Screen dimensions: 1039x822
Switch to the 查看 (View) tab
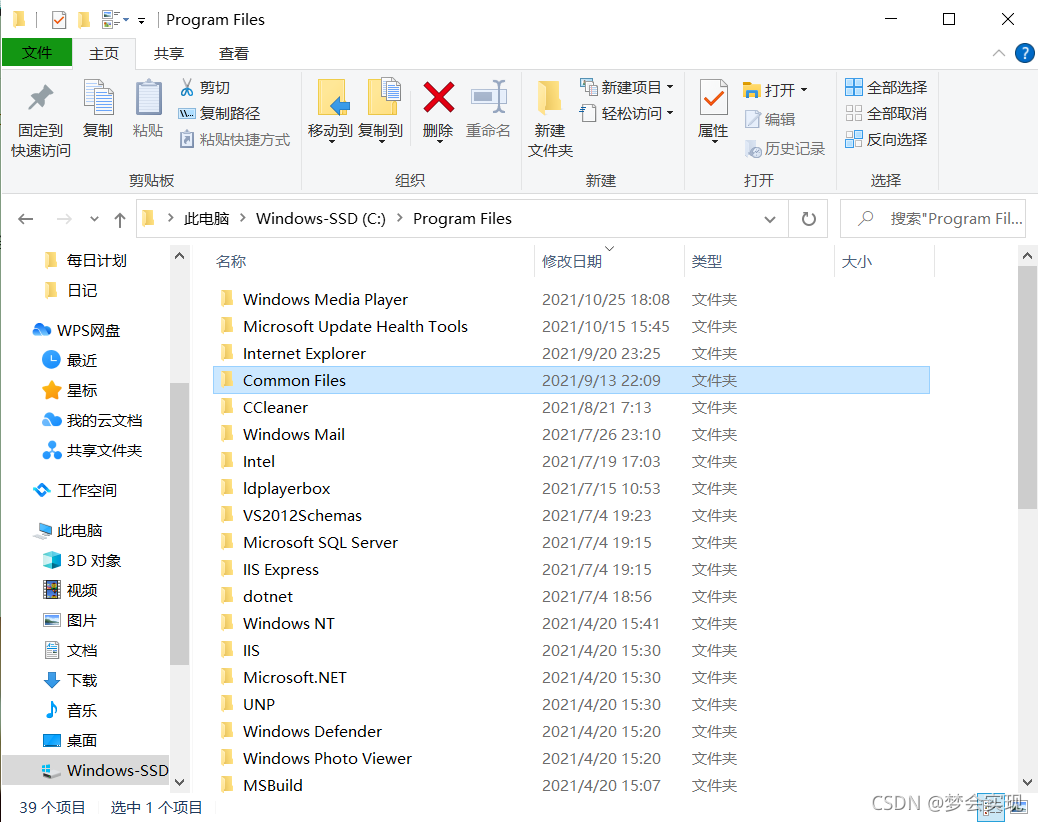(234, 54)
